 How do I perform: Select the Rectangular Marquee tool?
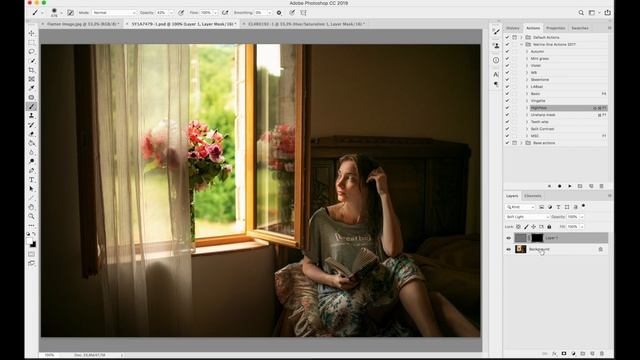coord(31,42)
